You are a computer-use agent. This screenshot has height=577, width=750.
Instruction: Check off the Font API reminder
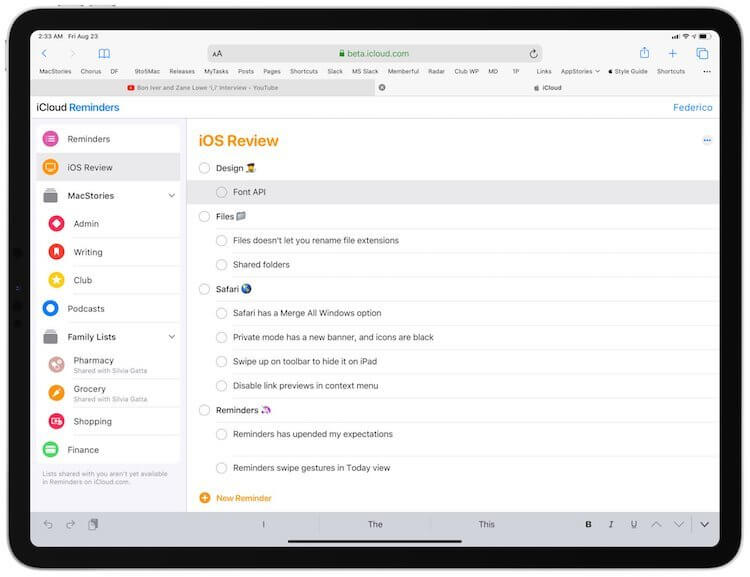pyautogui.click(x=221, y=192)
